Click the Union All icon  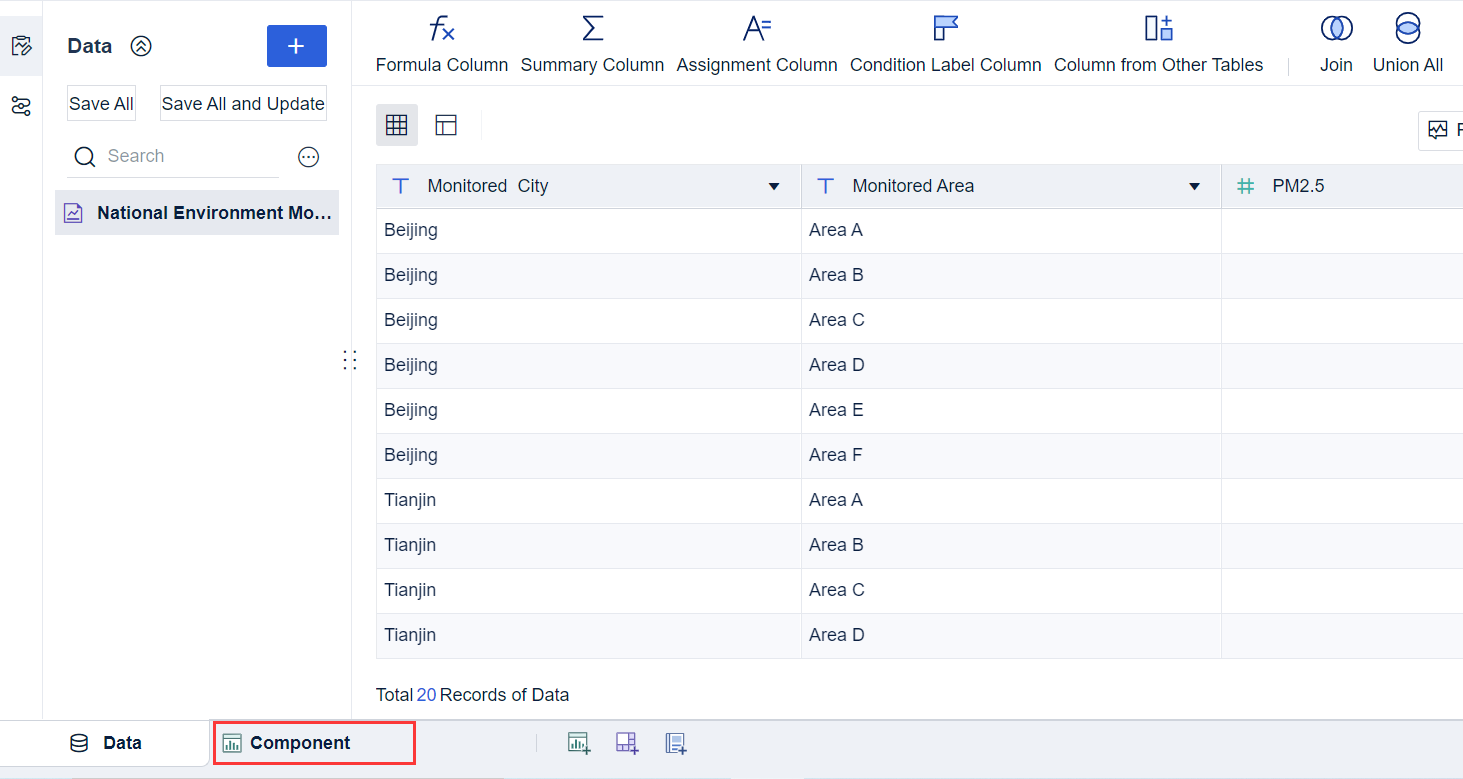(x=1406, y=44)
